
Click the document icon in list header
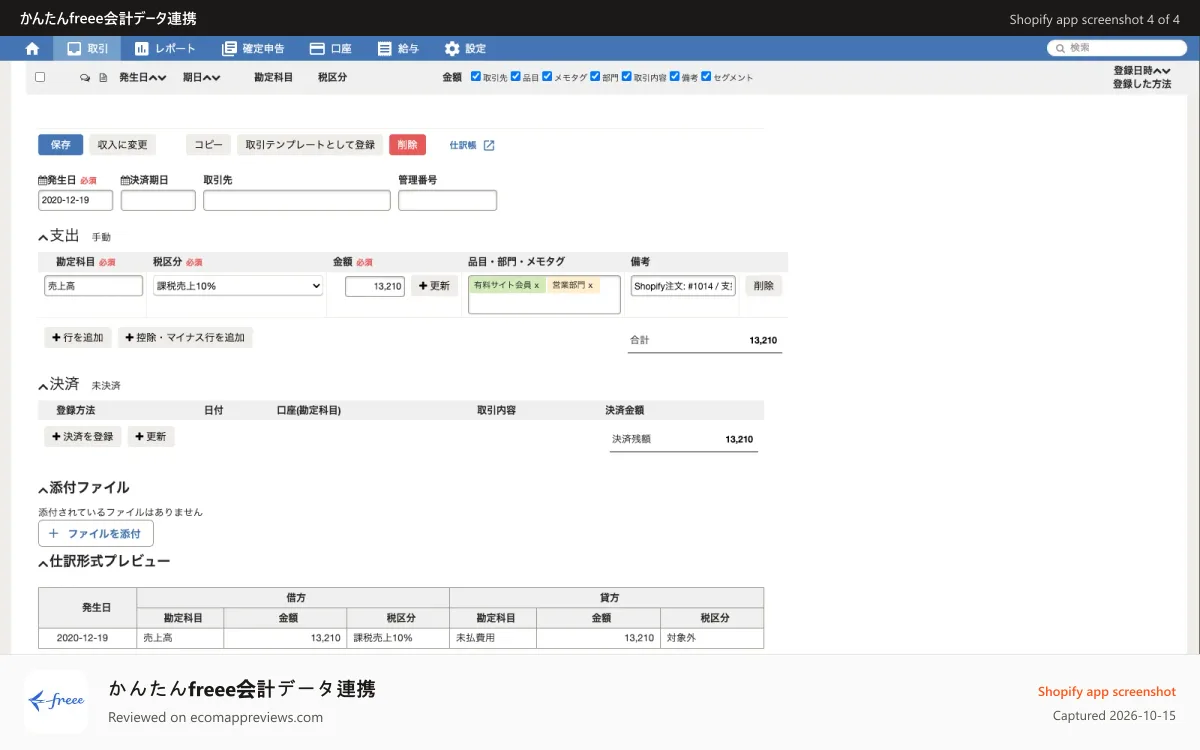click(102, 77)
